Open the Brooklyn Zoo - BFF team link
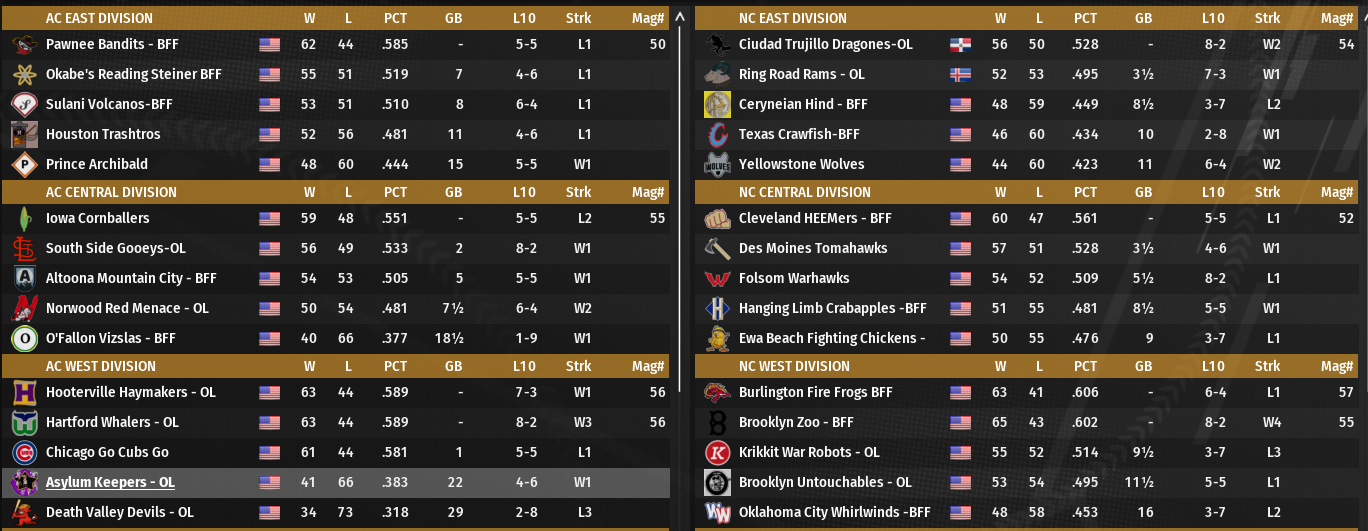The image size is (1368, 531). tap(796, 422)
